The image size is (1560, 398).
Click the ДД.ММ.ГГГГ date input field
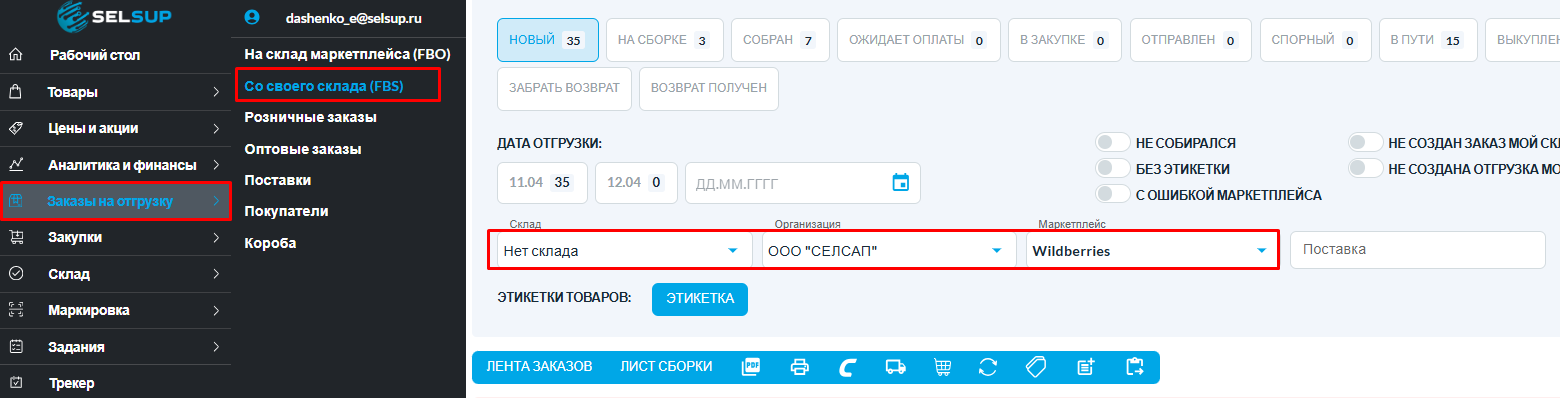click(802, 183)
